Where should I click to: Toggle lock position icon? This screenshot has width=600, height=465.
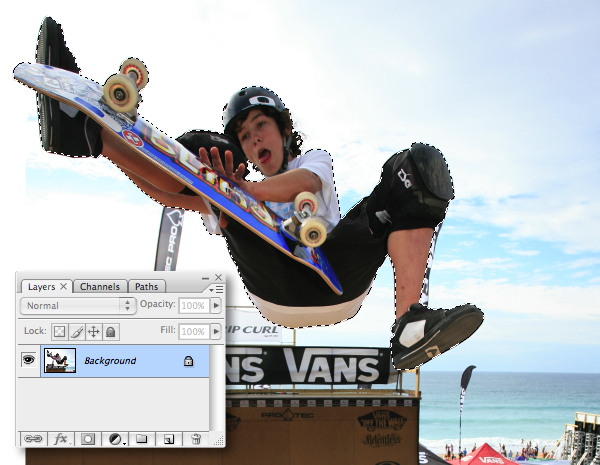pyautogui.click(x=93, y=331)
